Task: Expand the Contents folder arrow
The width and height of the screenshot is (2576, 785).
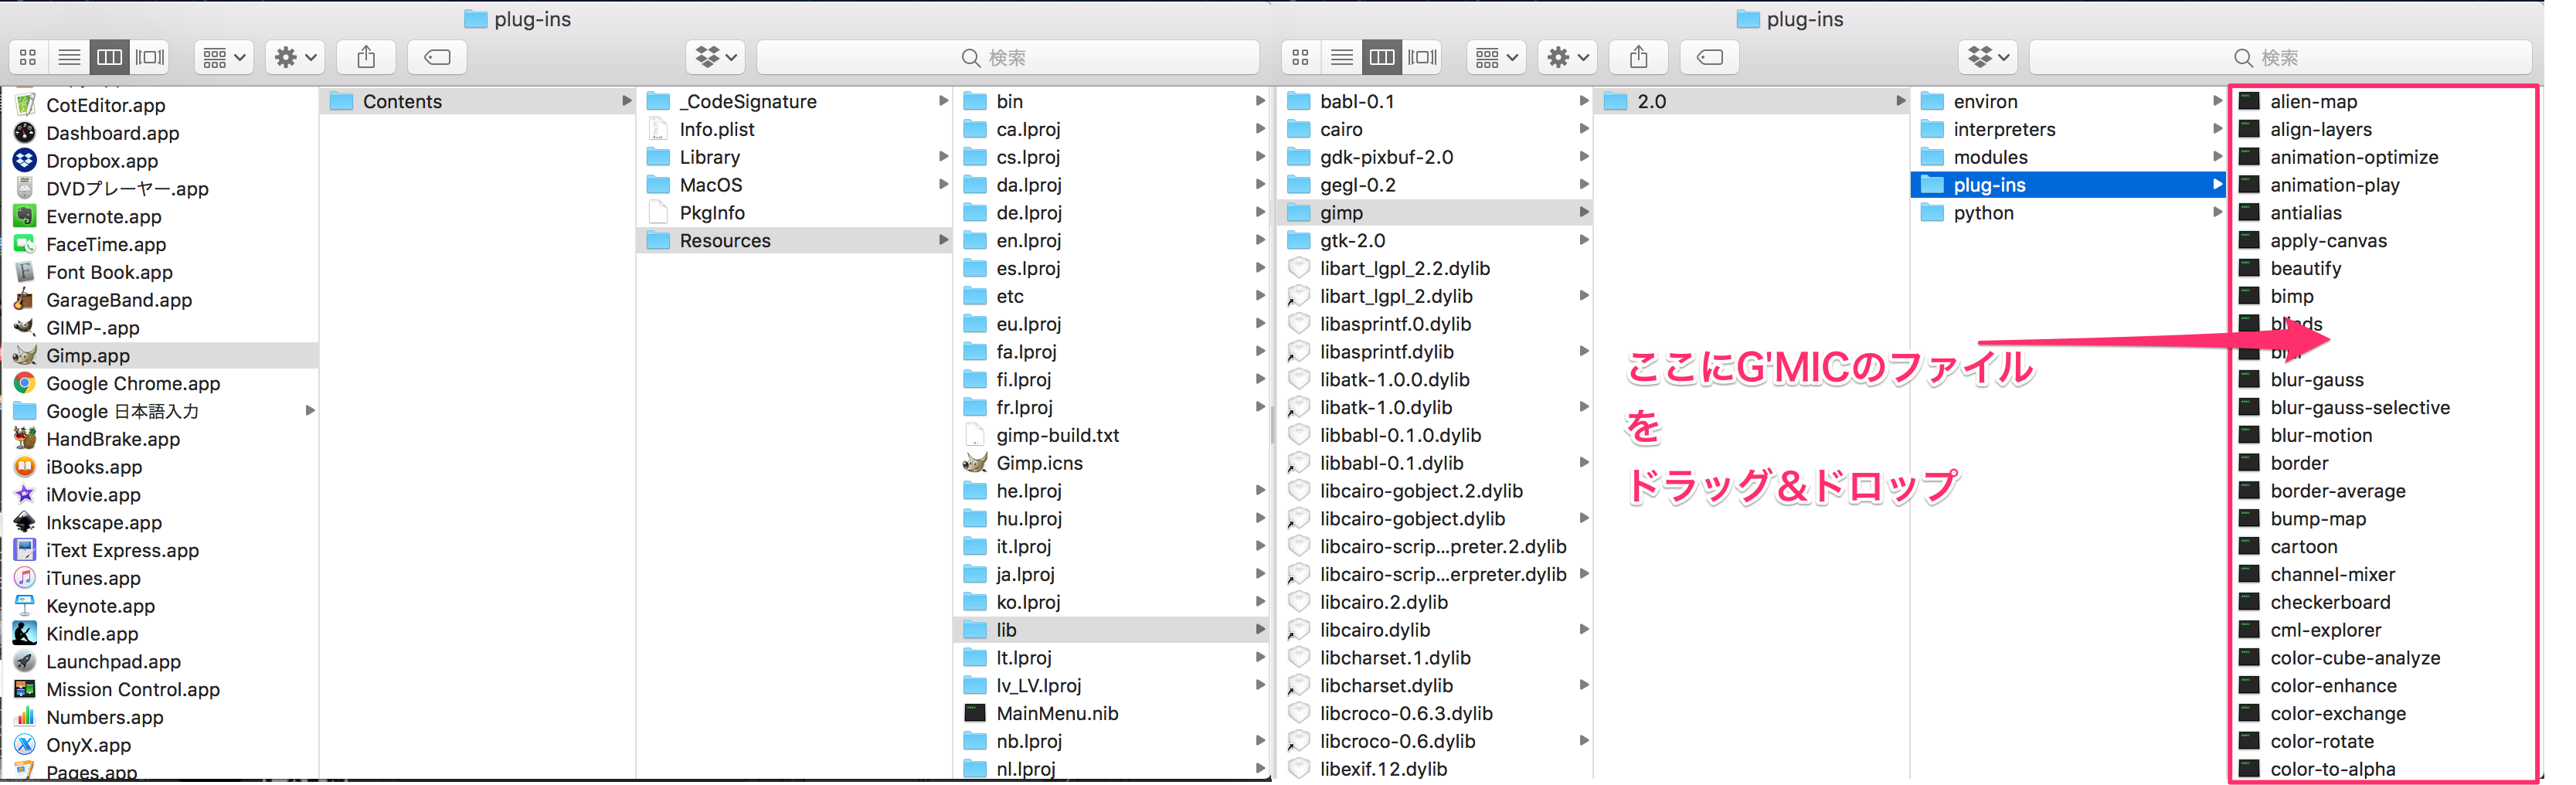Action: [626, 101]
